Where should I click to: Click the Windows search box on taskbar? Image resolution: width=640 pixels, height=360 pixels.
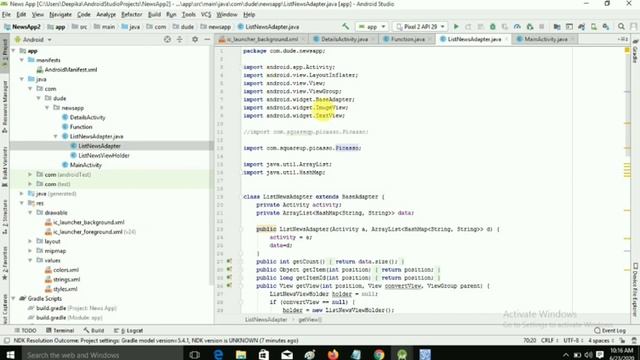click(x=101, y=354)
